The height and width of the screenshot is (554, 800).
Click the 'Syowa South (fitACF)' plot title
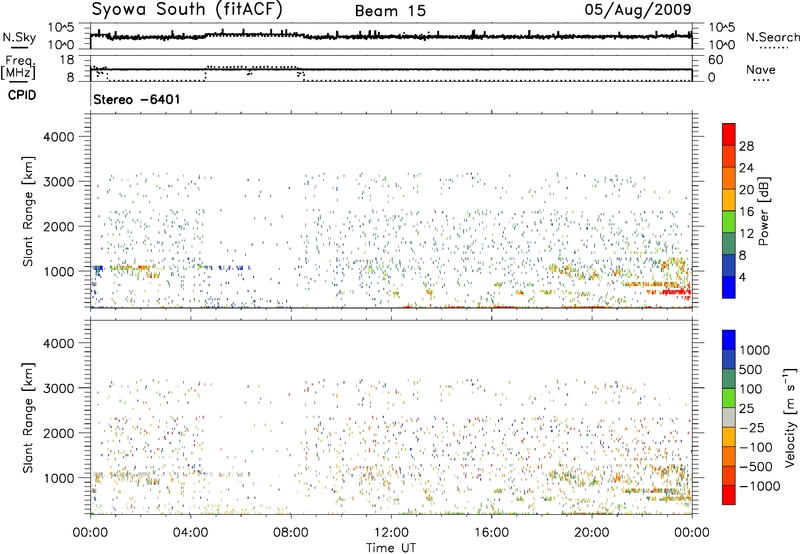coord(187,9)
